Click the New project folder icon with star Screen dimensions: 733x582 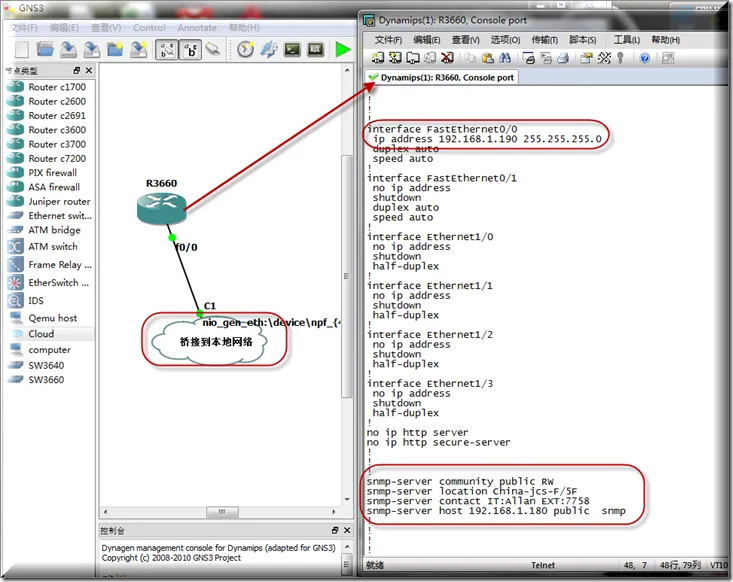[115, 49]
